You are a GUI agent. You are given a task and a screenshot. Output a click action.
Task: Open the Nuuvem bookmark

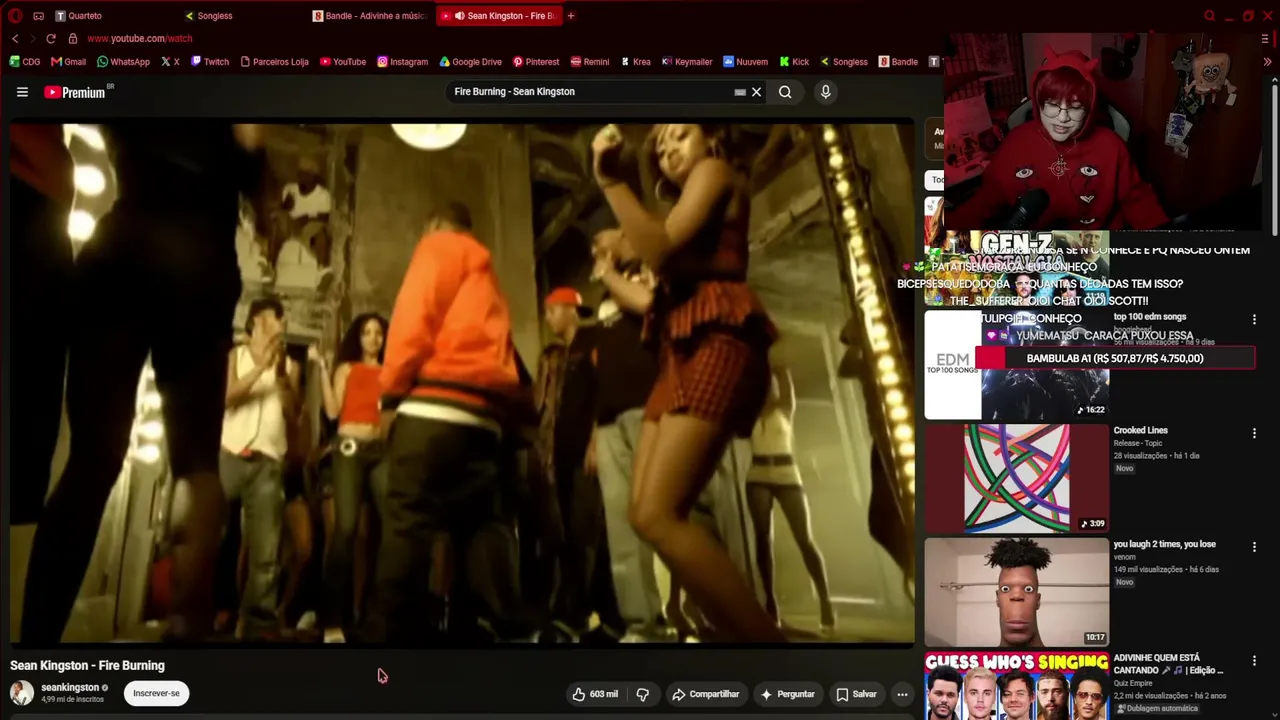[745, 62]
